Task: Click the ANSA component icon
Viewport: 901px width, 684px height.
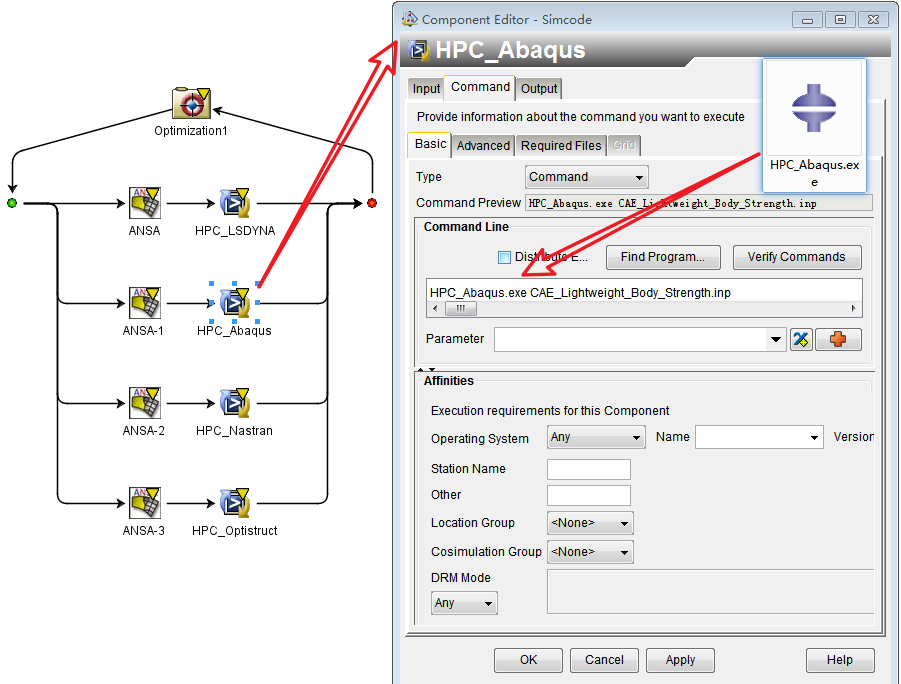Action: [x=145, y=203]
